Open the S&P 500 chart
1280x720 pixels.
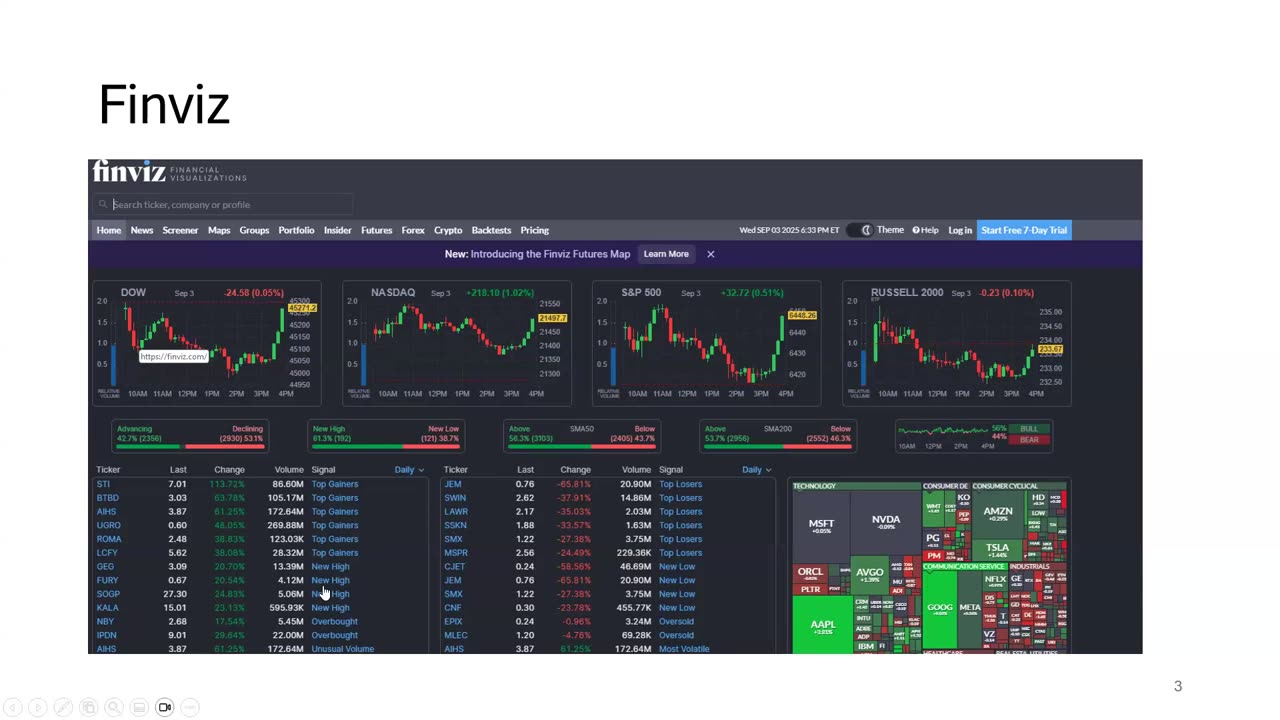tap(707, 343)
